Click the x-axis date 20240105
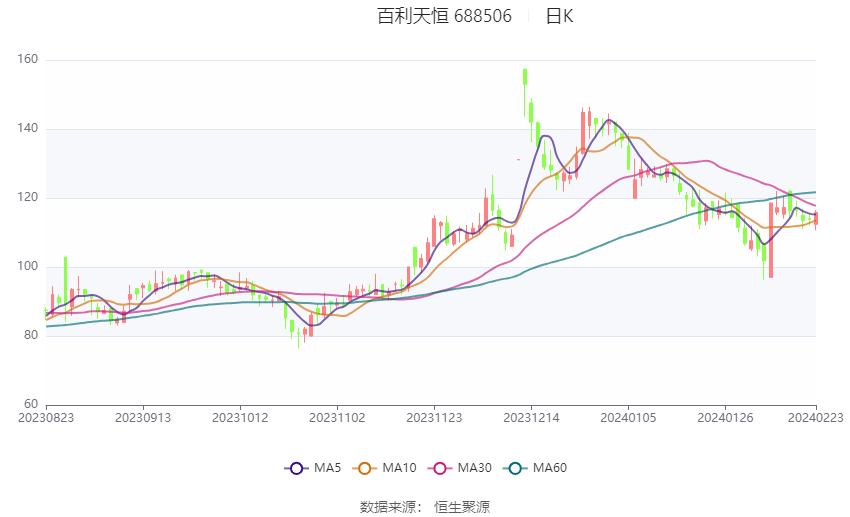850x517 pixels. (628, 418)
